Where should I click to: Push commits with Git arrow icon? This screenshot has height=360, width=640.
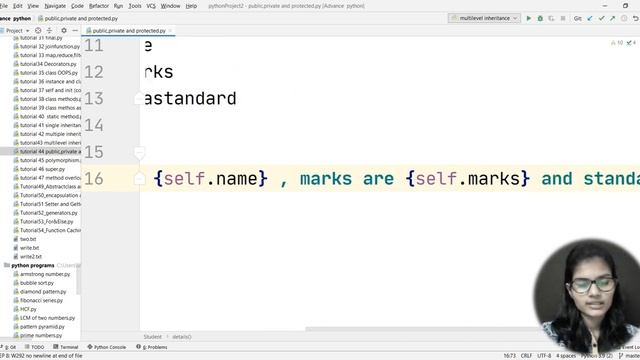tap(613, 18)
